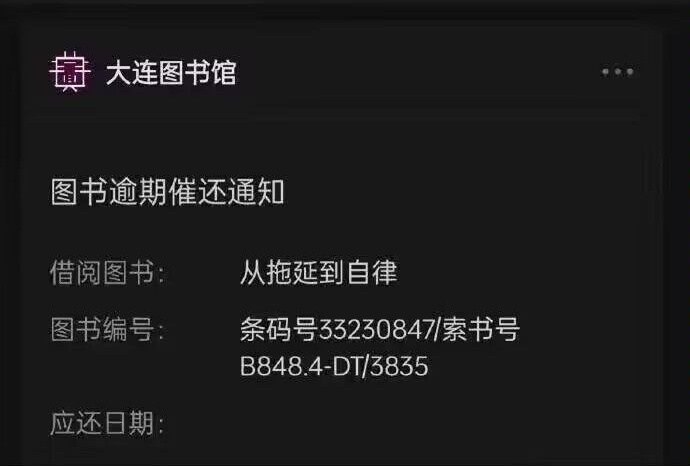Image resolution: width=690 pixels, height=466 pixels.
Task: Tap the dark margin right of the card
Action: point(675,242)
